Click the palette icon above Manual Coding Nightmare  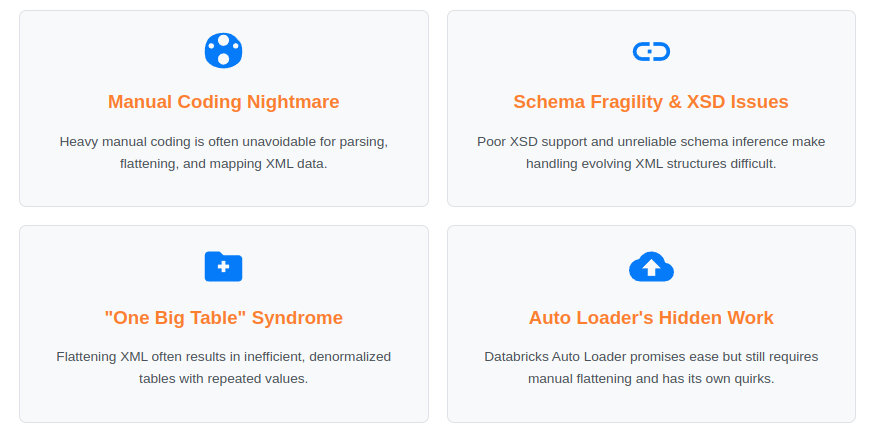224,51
